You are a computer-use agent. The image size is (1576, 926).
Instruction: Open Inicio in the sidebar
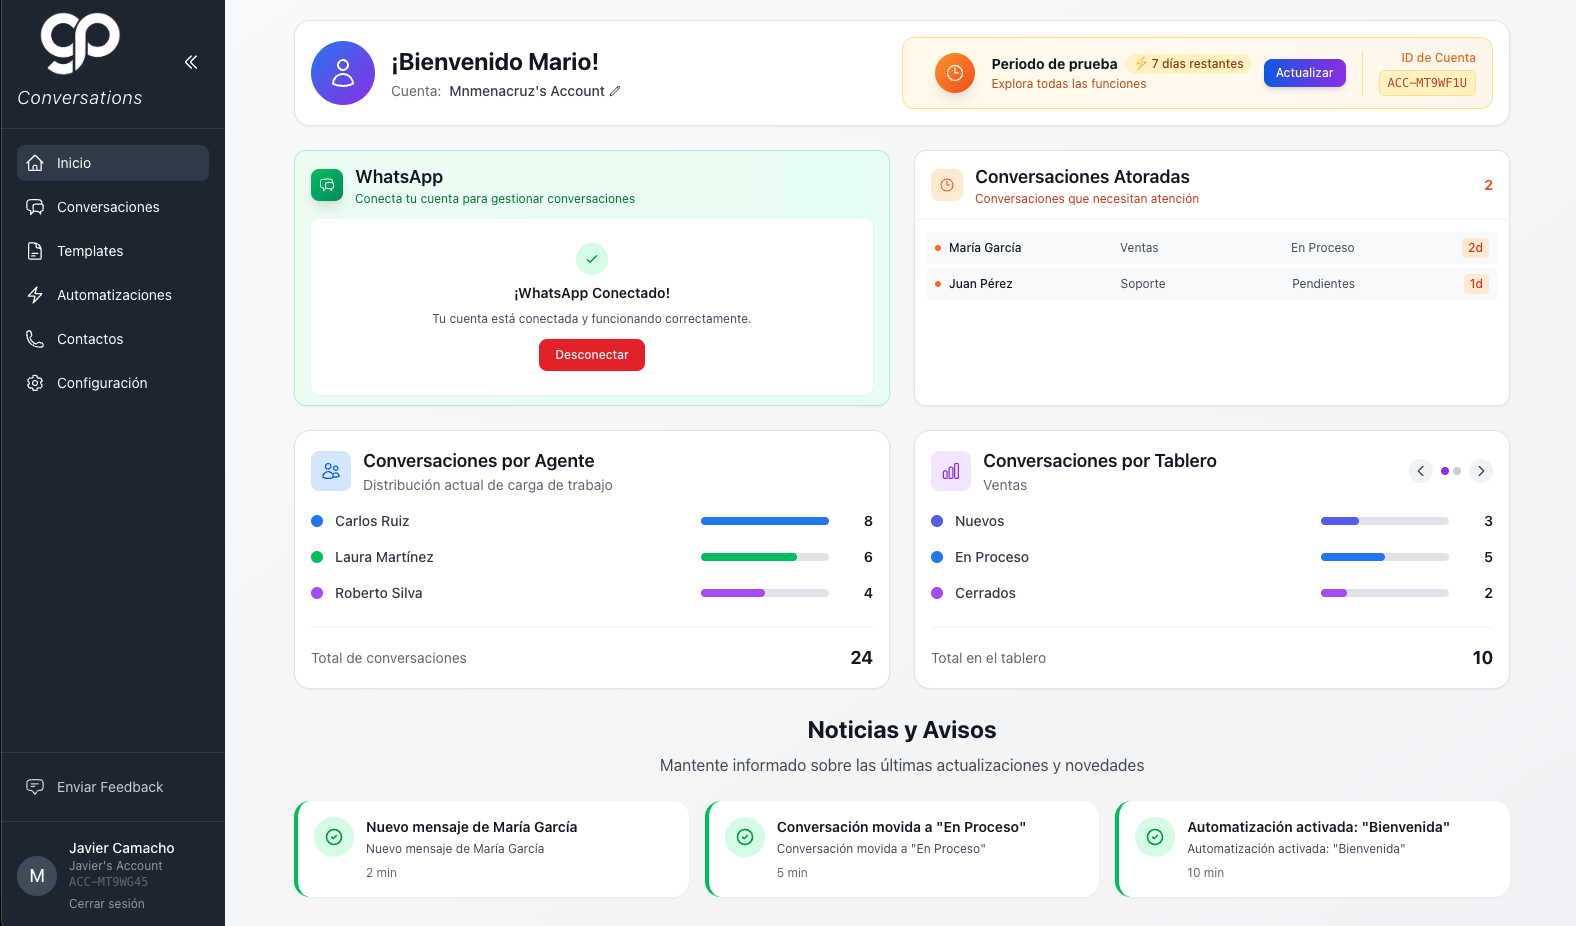click(x=113, y=163)
